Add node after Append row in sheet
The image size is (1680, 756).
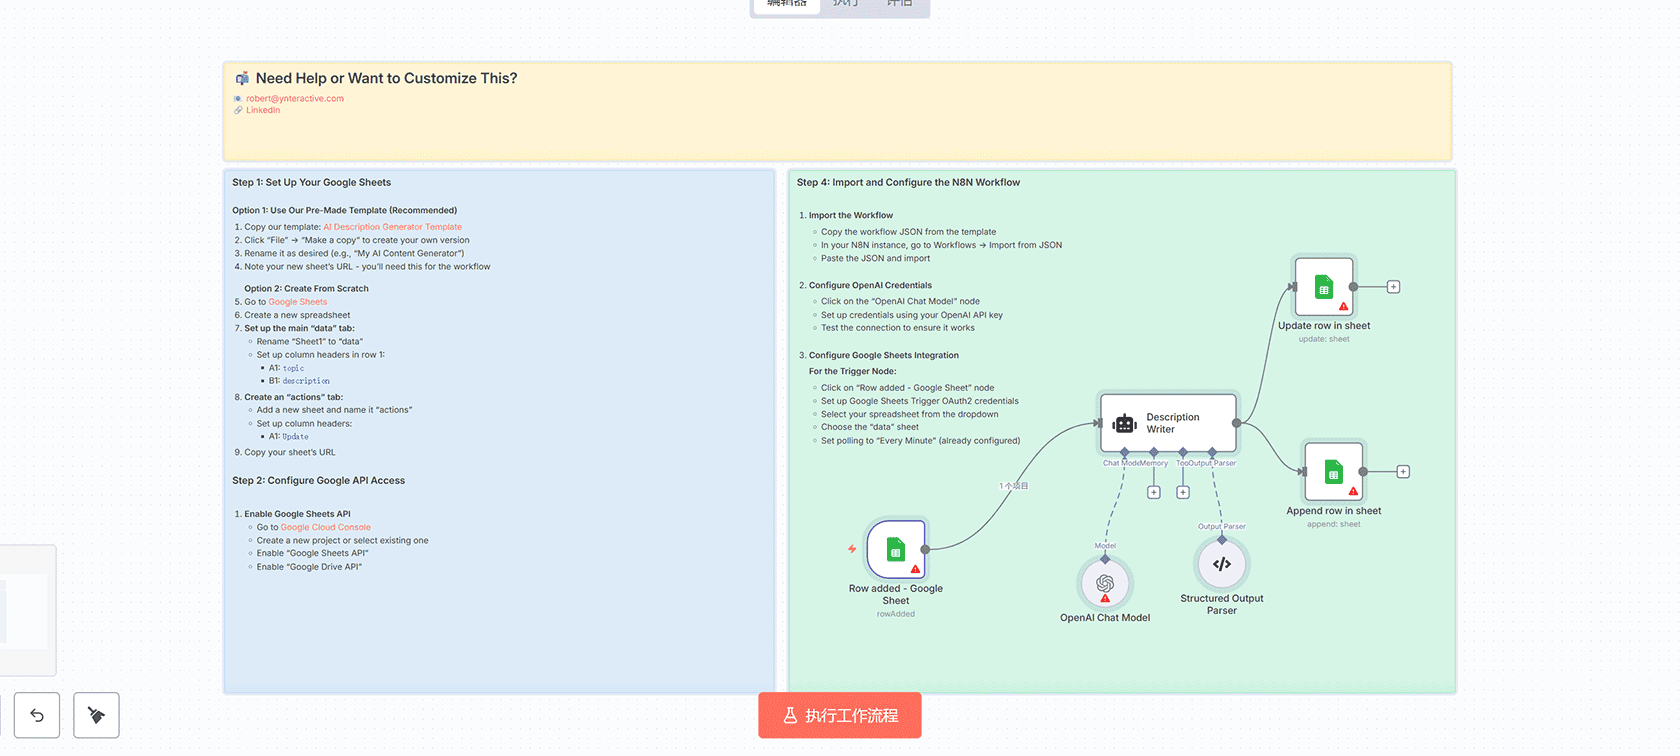click(x=1403, y=472)
